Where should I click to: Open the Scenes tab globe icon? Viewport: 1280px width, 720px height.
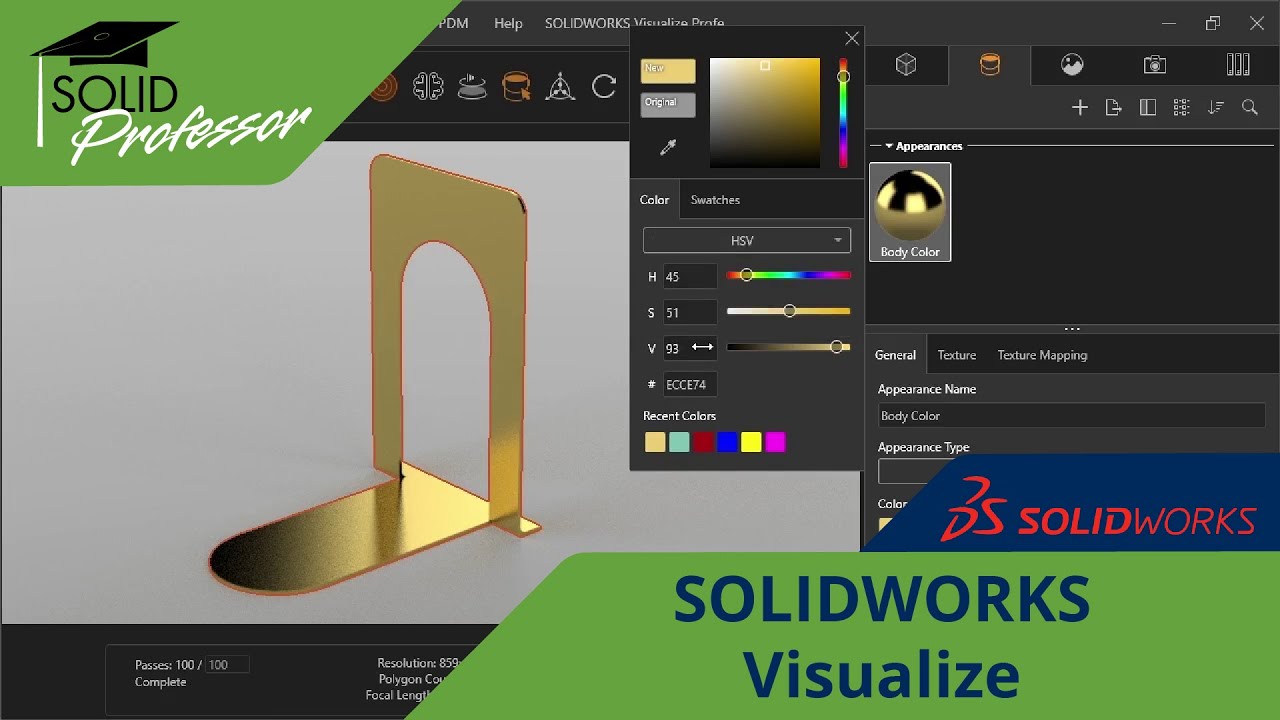click(1072, 65)
